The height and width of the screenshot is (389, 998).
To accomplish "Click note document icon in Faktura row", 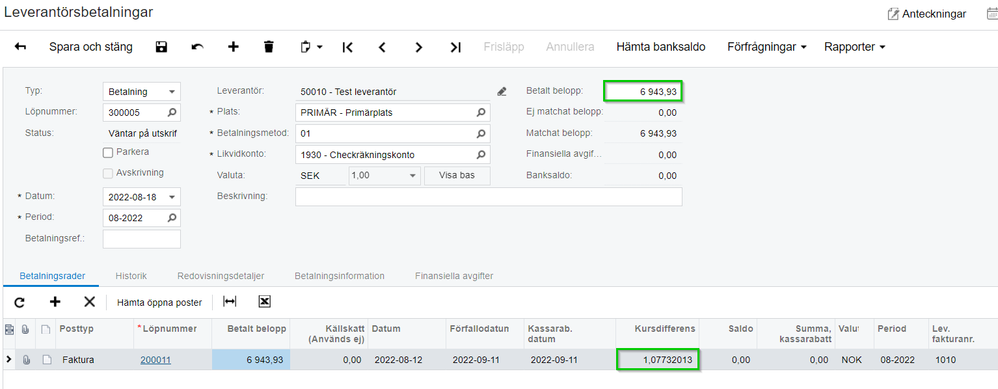I will tap(46, 360).
